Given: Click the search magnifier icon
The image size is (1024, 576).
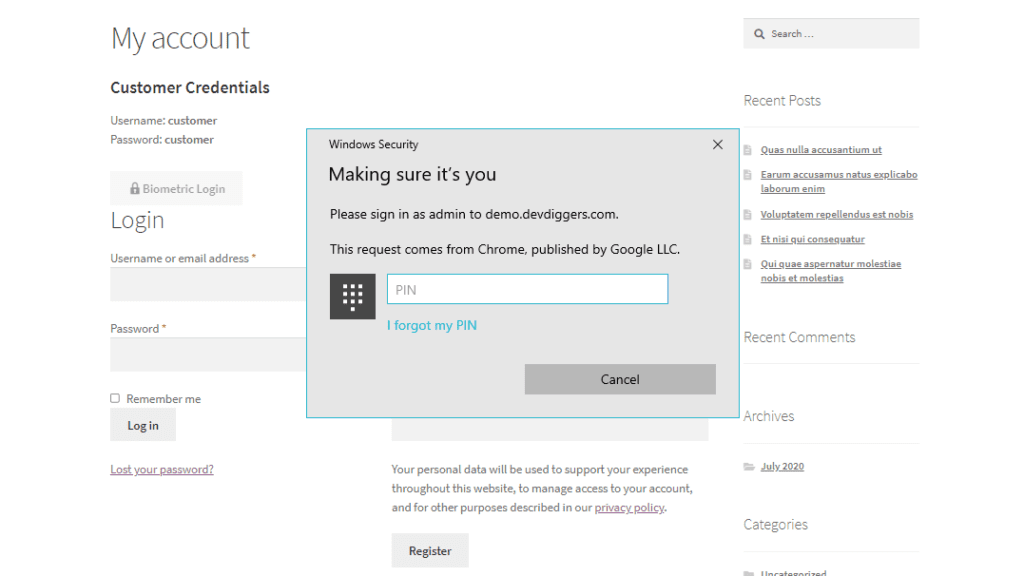Looking at the screenshot, I should [759, 34].
